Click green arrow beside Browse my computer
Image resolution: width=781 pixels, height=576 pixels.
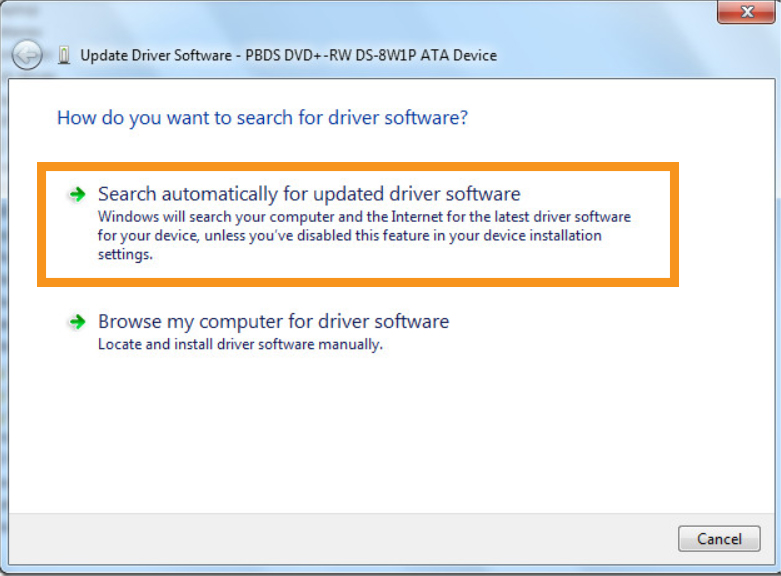click(77, 322)
